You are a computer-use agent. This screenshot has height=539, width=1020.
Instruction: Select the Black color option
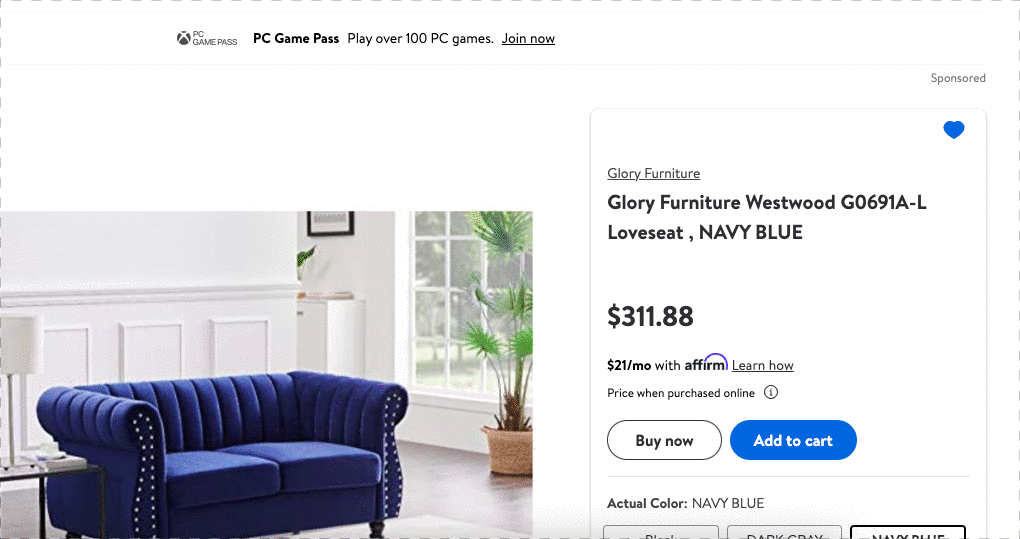click(x=661, y=532)
